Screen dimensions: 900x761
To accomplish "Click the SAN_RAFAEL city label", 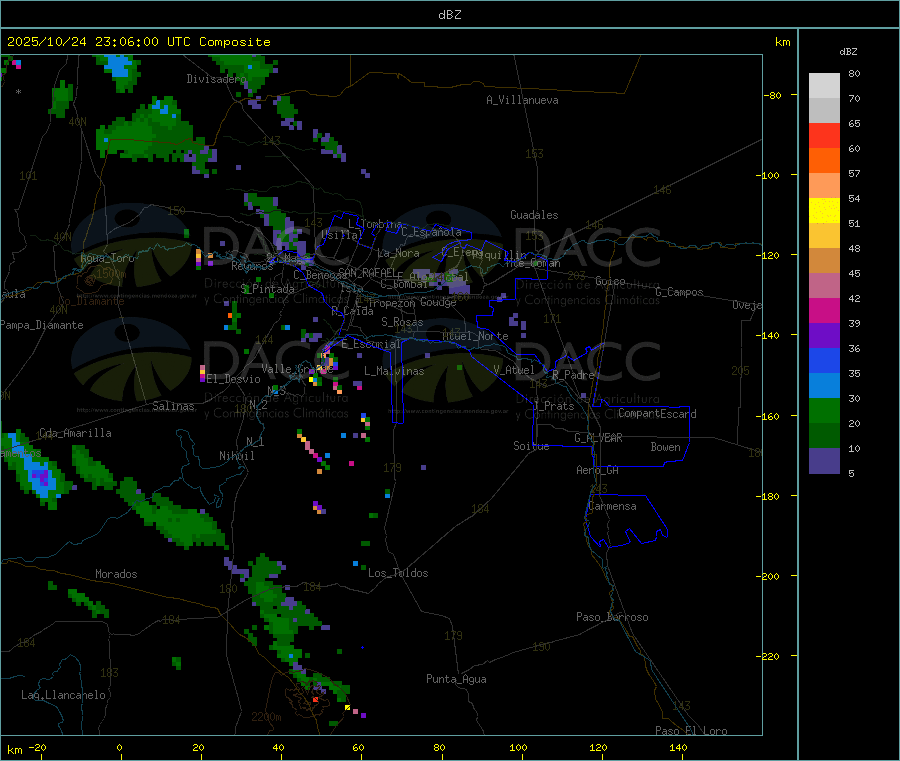I will 367,272.
